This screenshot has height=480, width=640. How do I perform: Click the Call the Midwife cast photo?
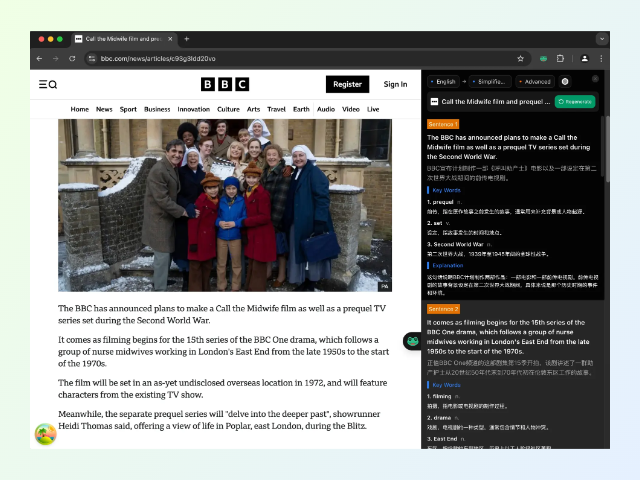(225, 205)
